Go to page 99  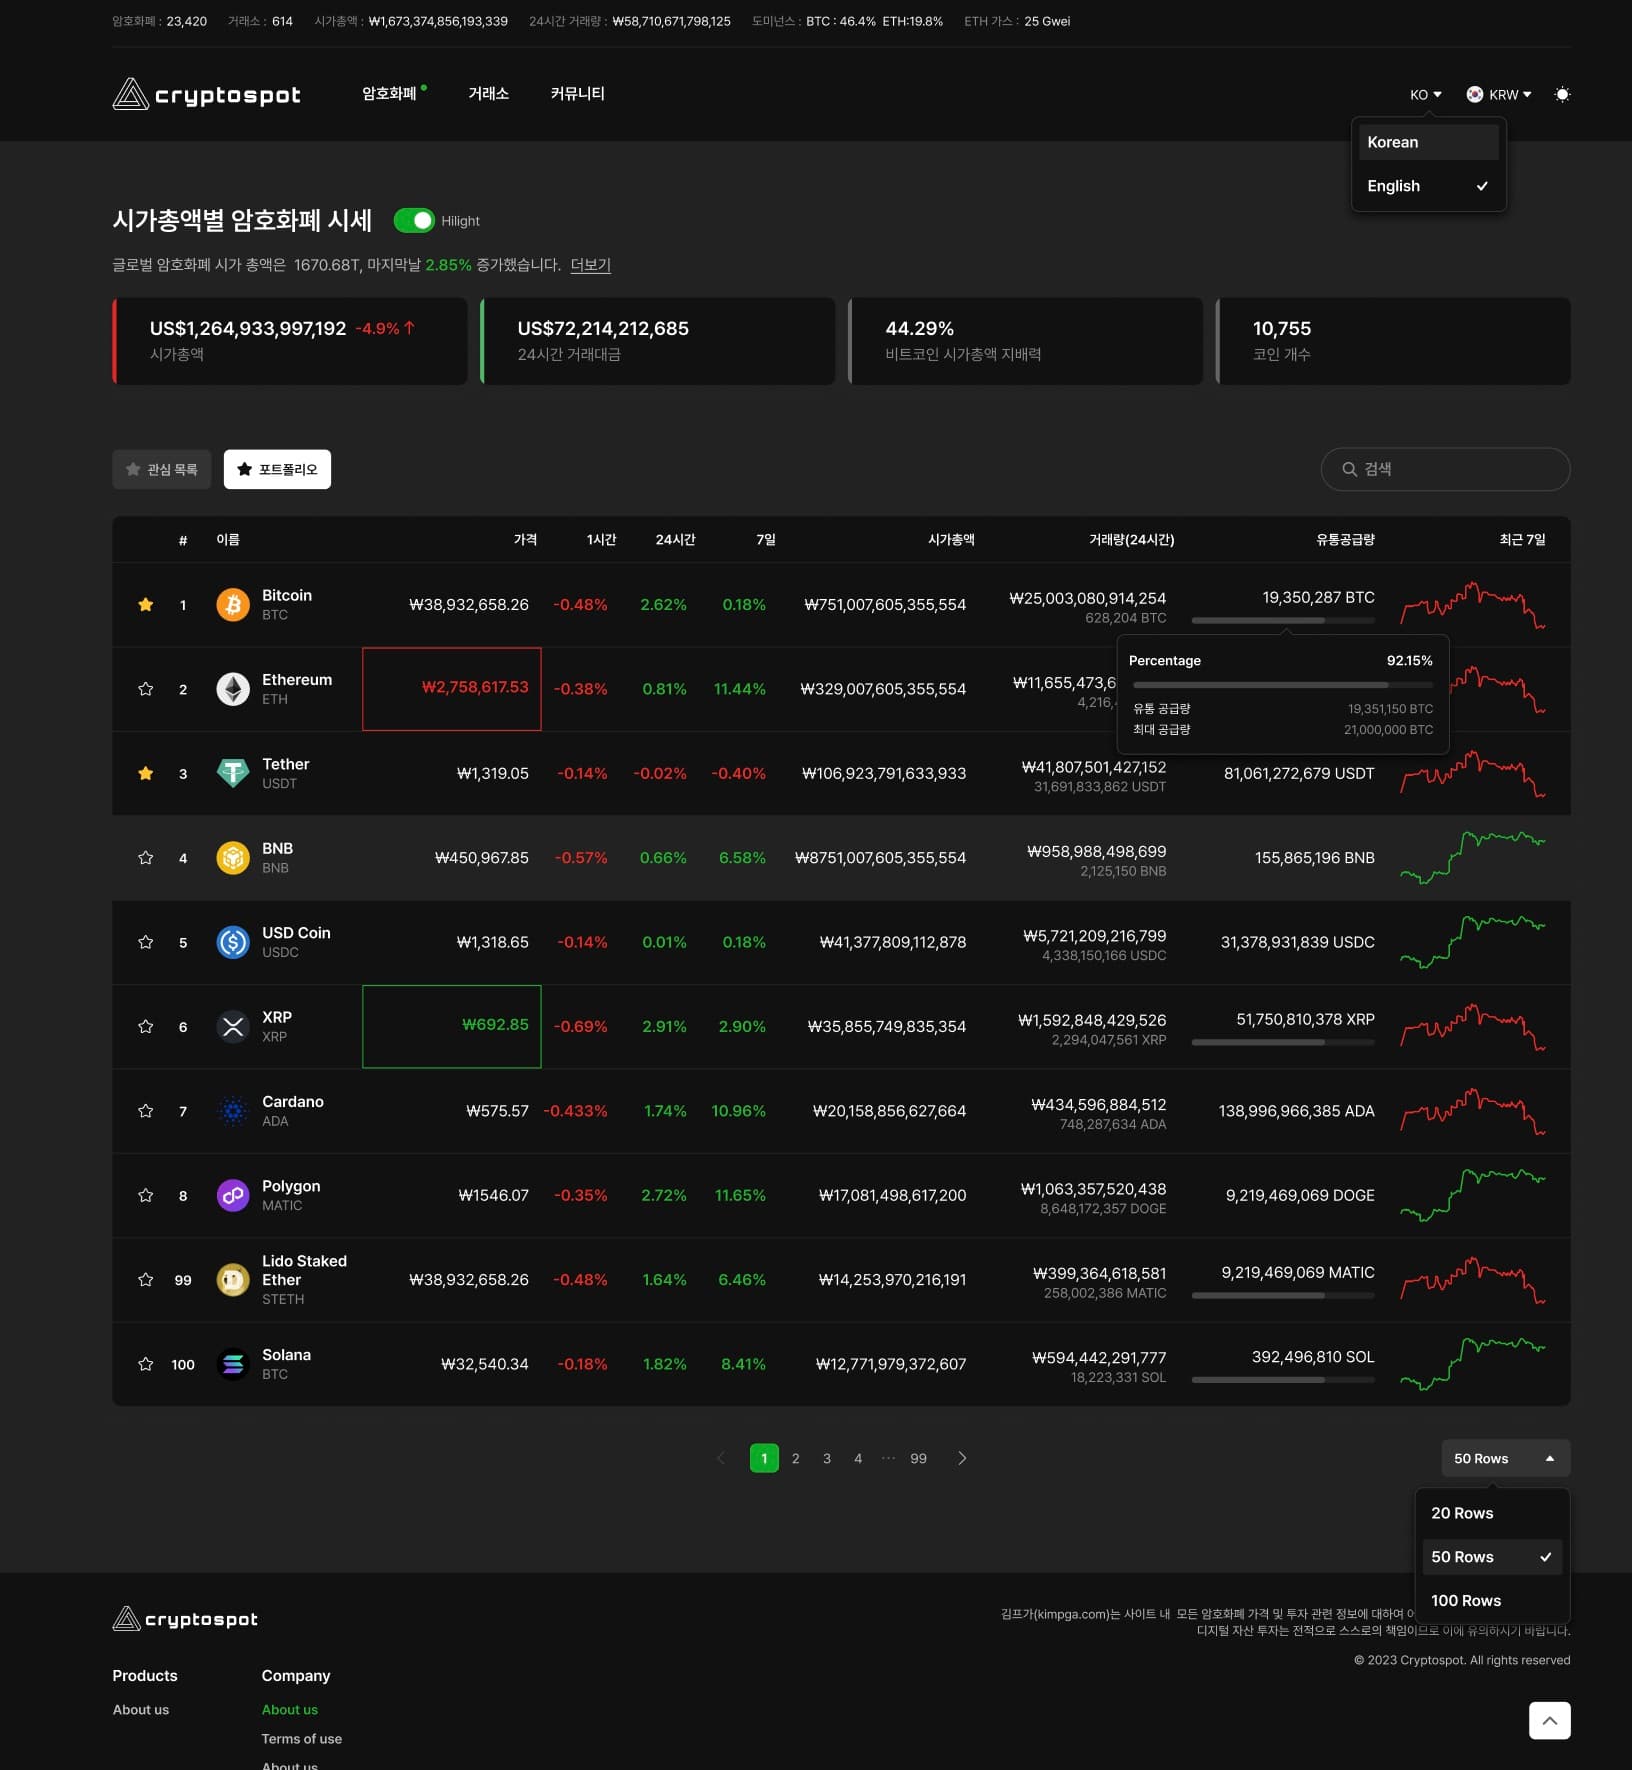pyautogui.click(x=918, y=1458)
